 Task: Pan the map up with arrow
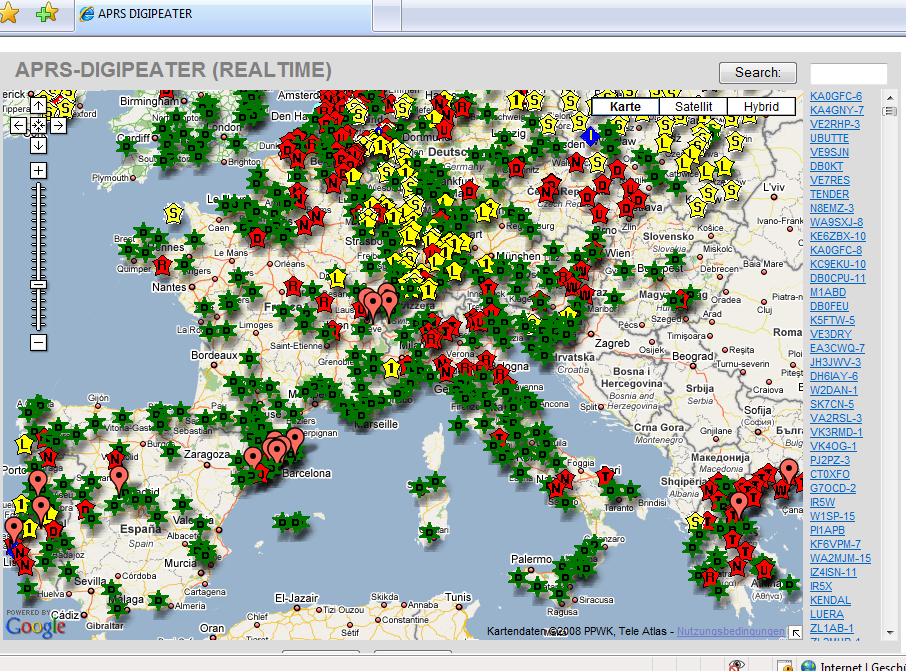pos(38,105)
